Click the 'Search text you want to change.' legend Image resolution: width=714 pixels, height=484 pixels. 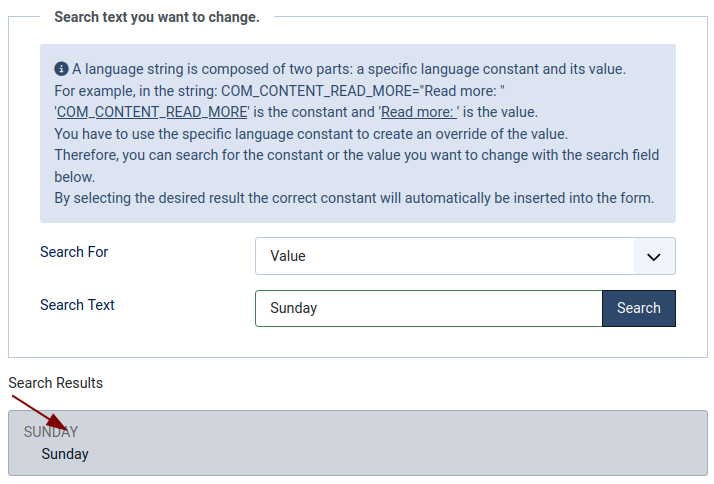(x=157, y=17)
